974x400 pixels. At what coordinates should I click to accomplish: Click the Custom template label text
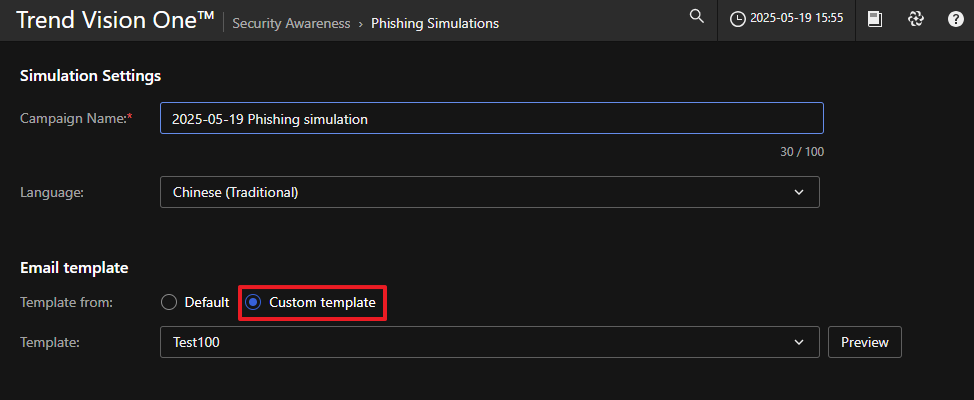pos(322,302)
